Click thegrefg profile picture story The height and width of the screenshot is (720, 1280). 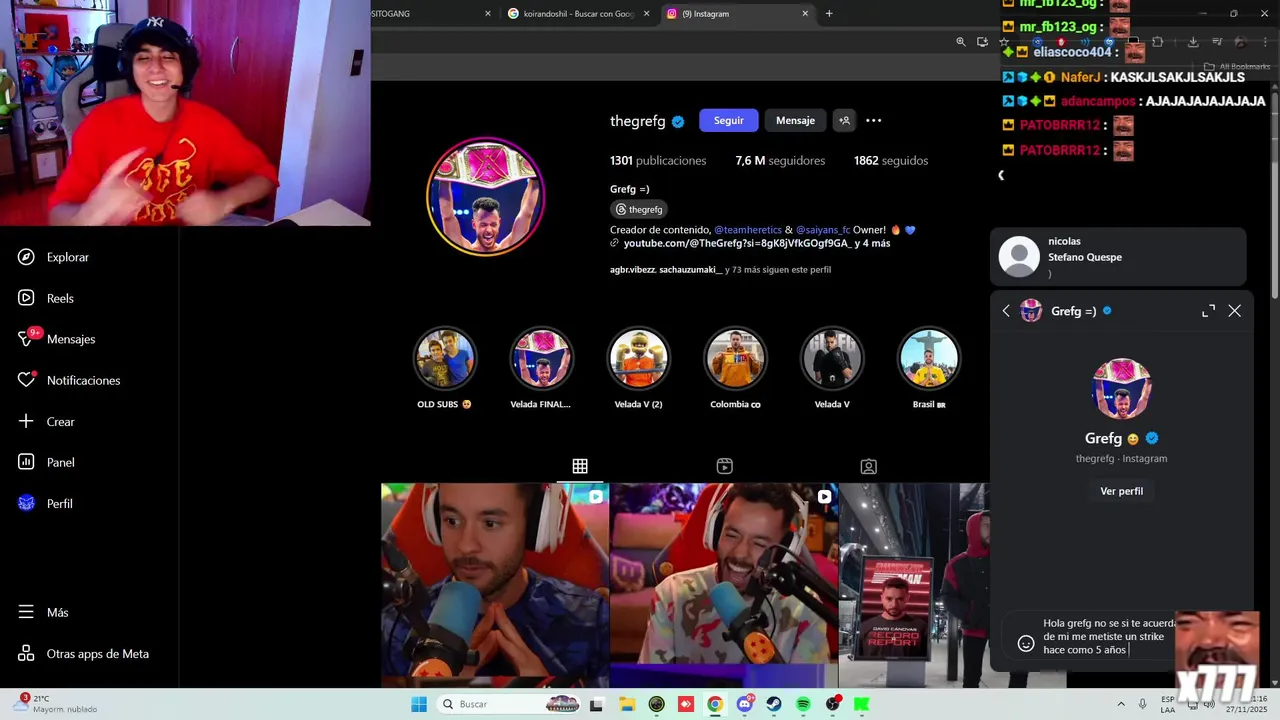point(485,196)
